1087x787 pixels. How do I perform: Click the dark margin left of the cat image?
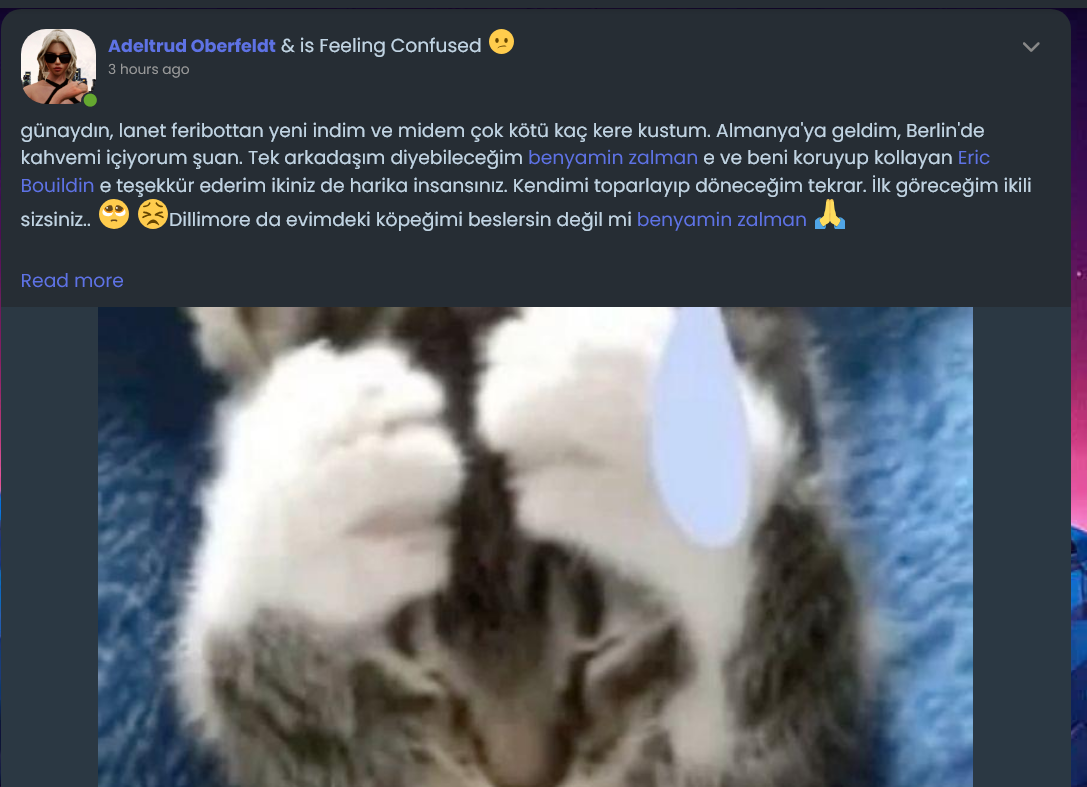(x=49, y=547)
